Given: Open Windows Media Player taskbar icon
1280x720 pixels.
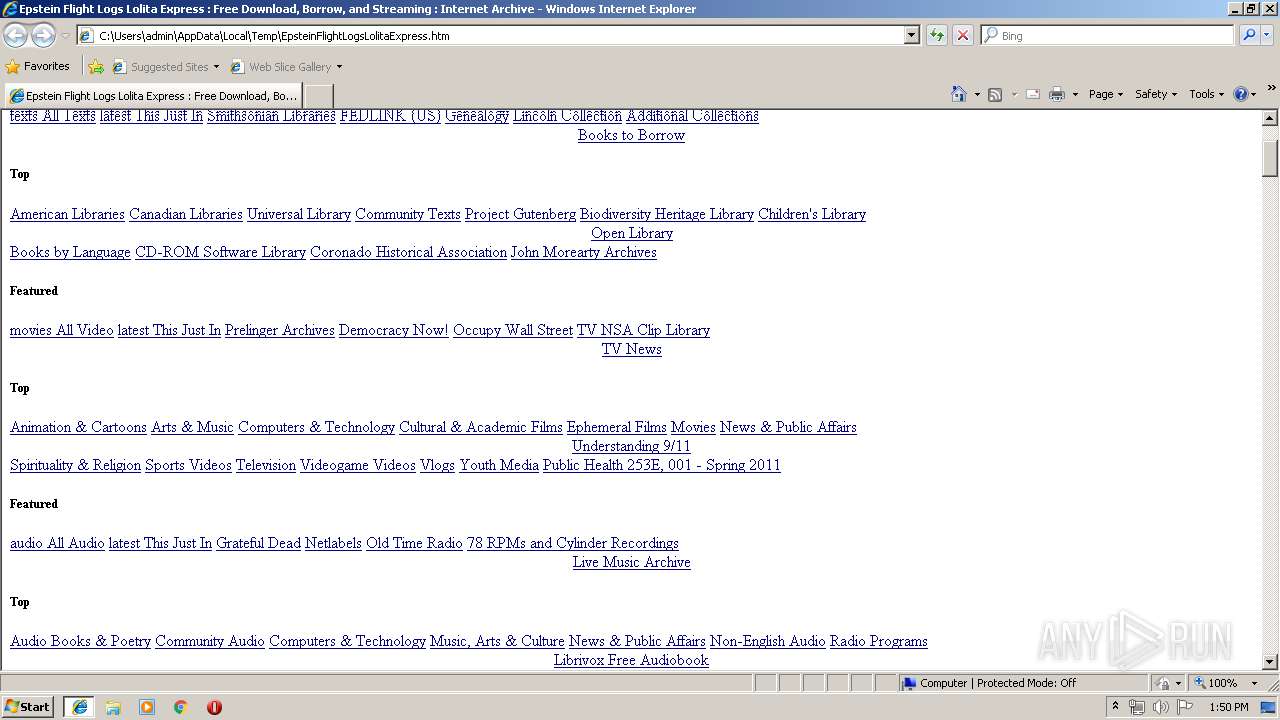Looking at the screenshot, I should click(147, 707).
